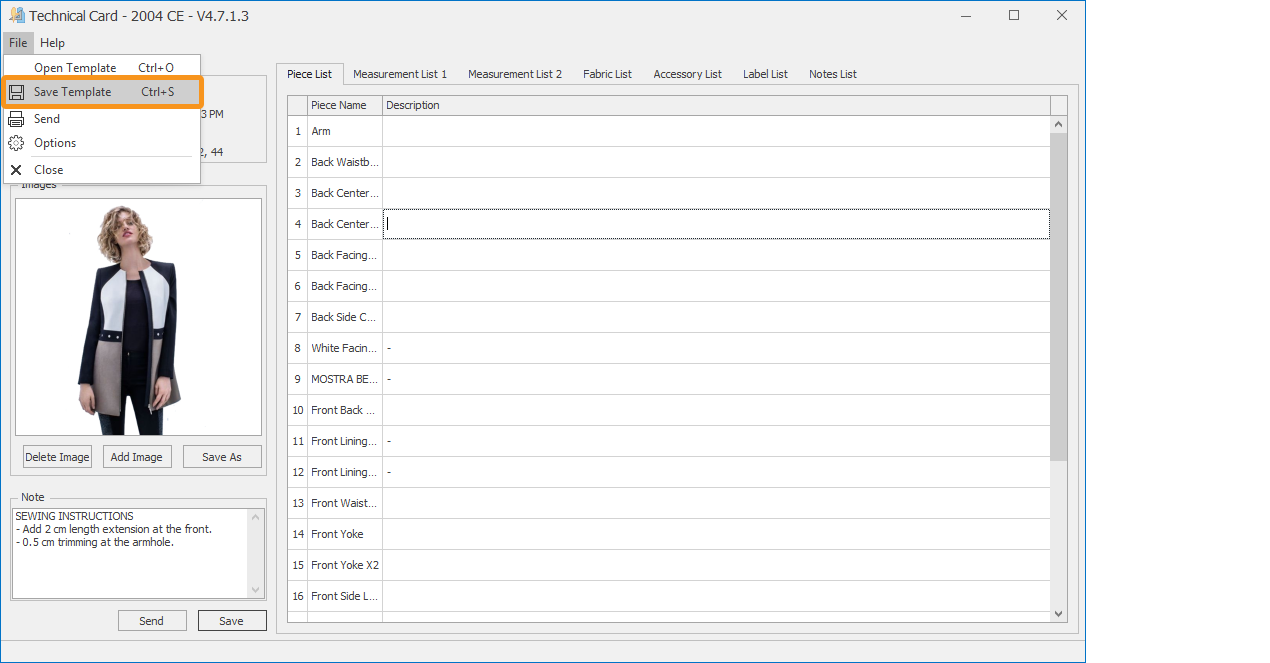
Task: Click the piece list scrollbar down arrow
Action: [1059, 614]
